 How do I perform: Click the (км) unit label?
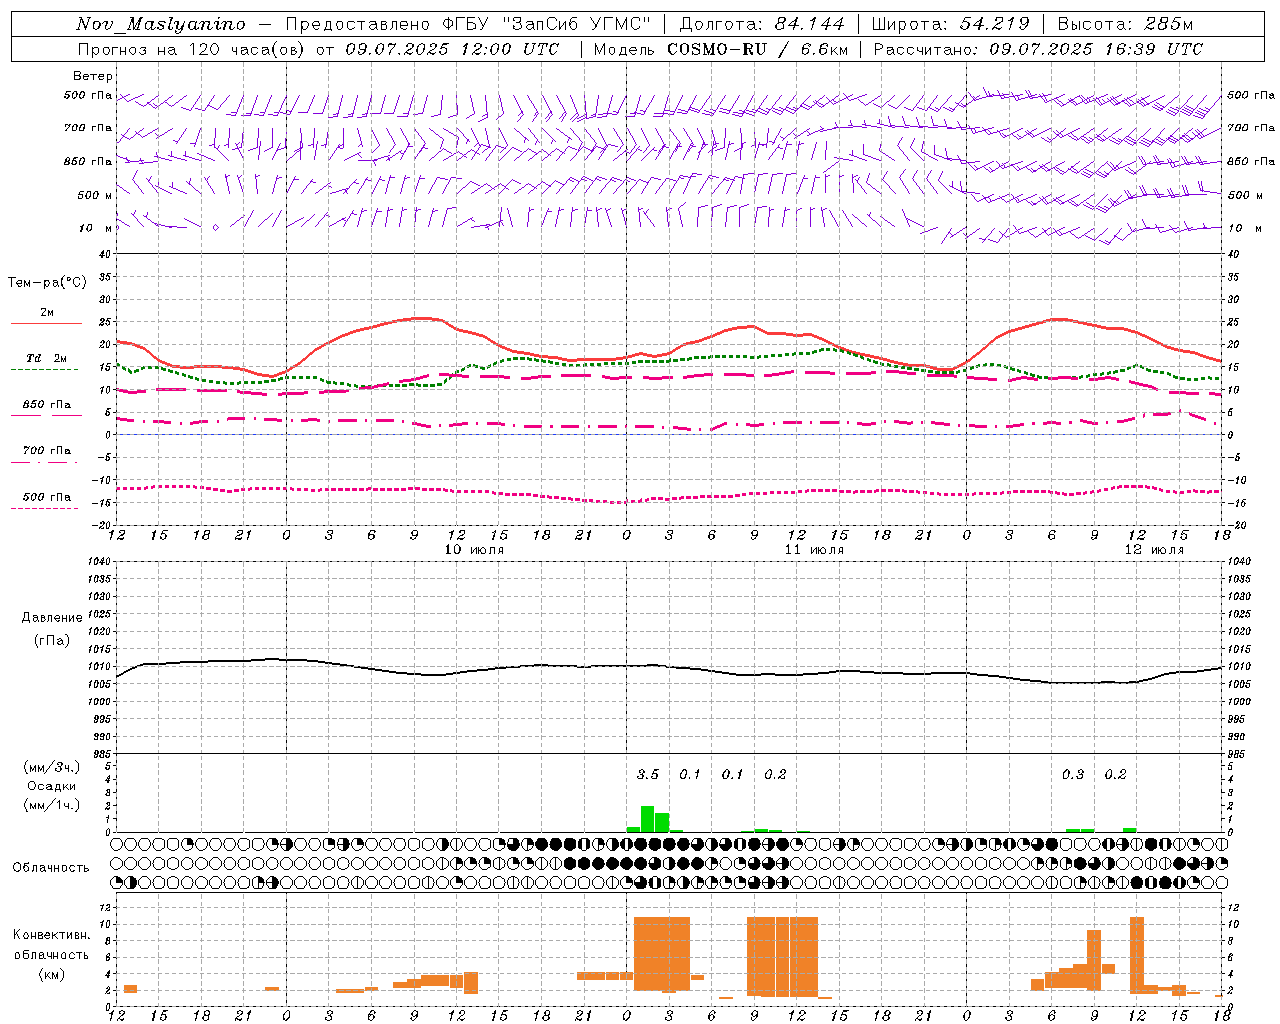point(52,973)
